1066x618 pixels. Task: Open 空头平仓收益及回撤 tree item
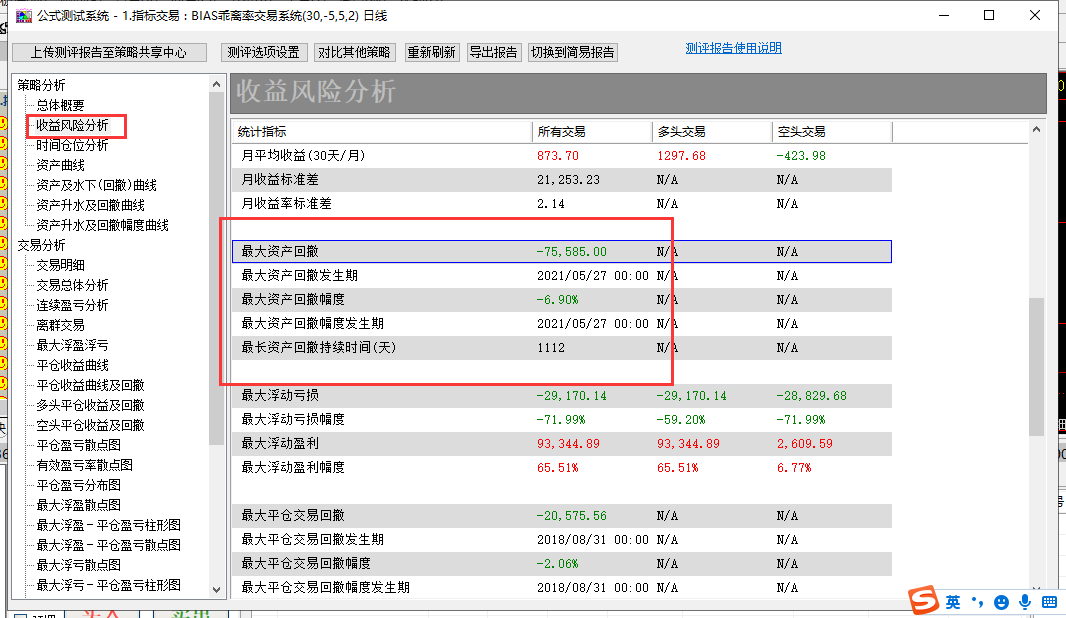tap(90, 425)
